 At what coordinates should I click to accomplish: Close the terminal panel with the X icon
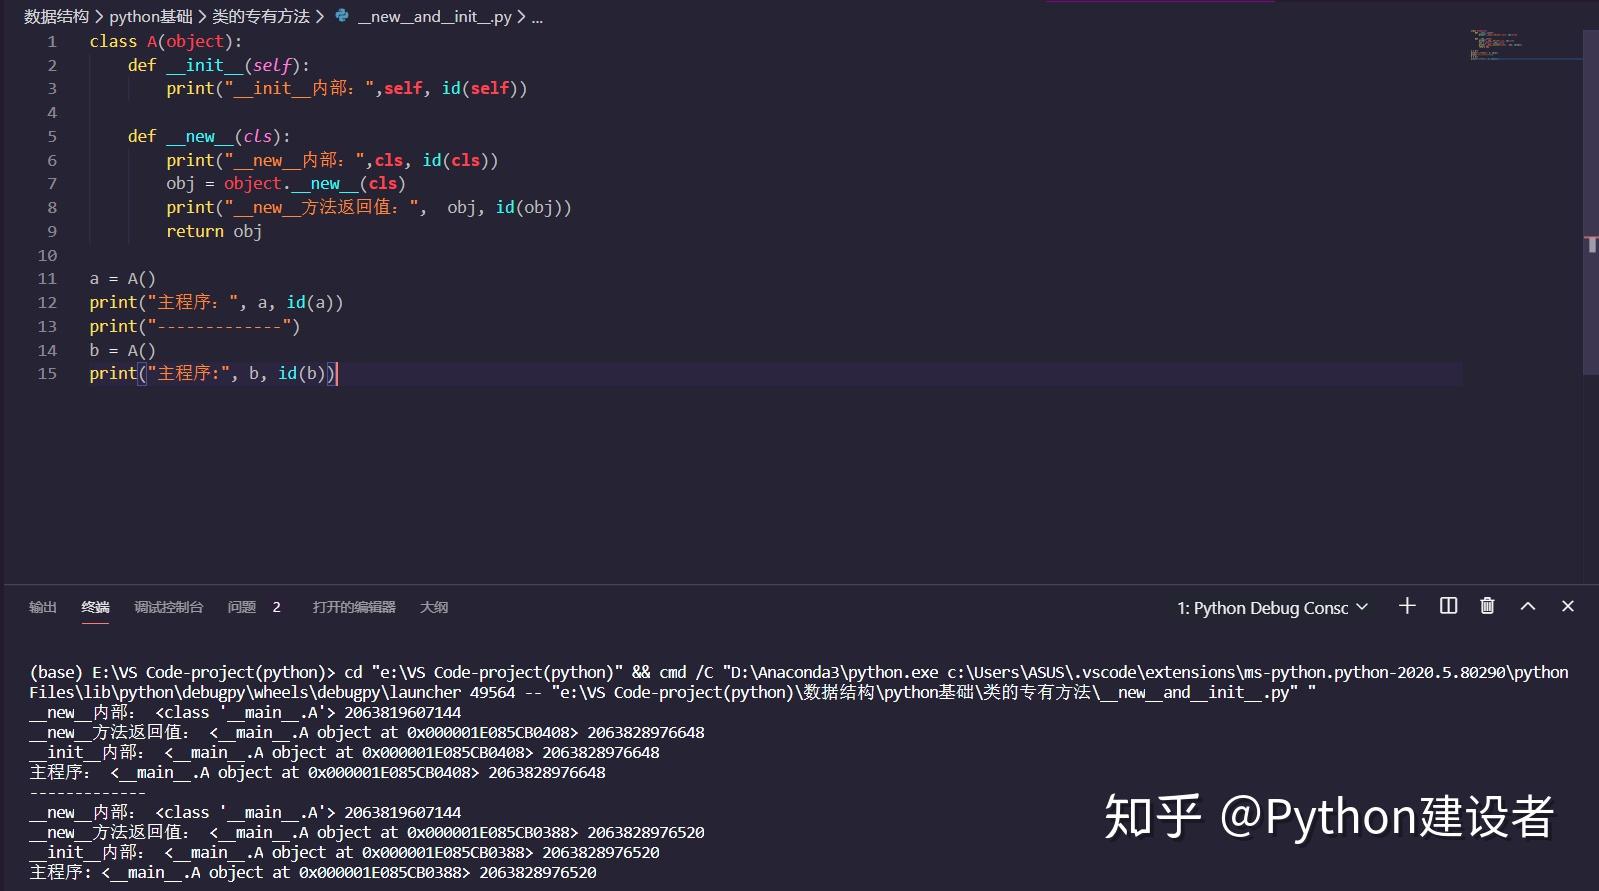pos(1568,606)
